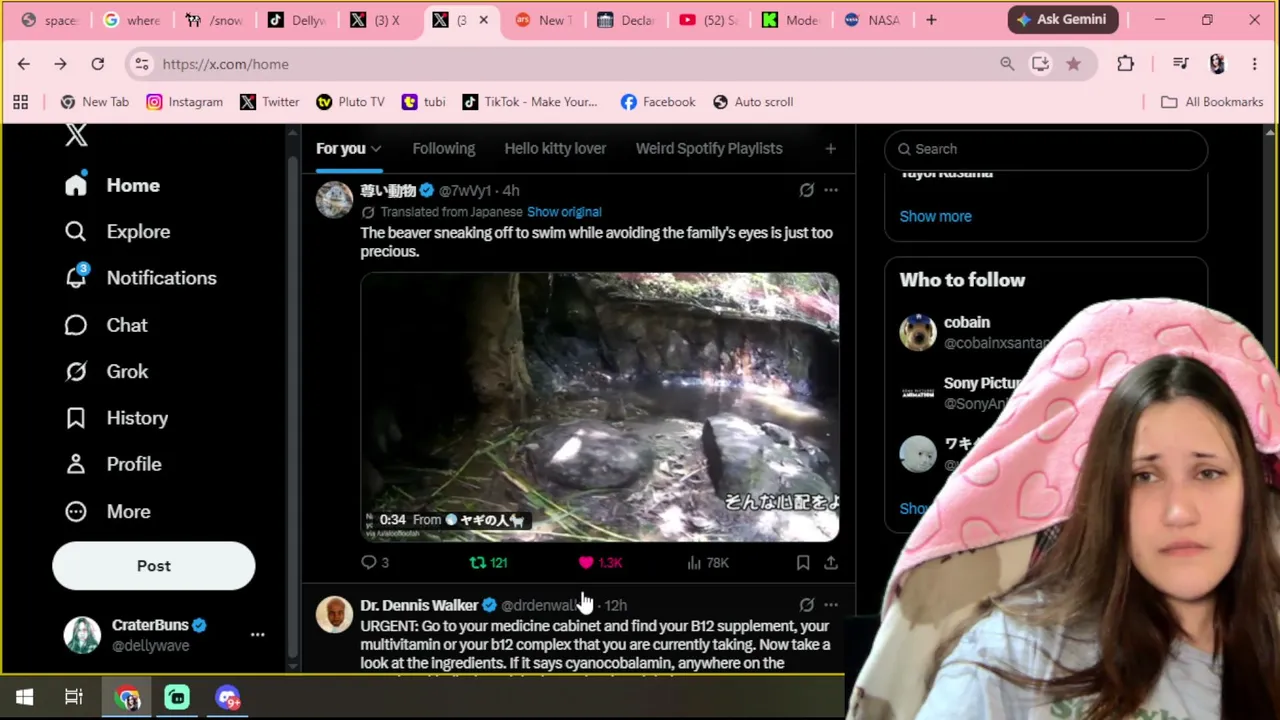Viewport: 1280px width, 720px height.
Task: Click the Ask Gemini button
Action: pos(1061,20)
